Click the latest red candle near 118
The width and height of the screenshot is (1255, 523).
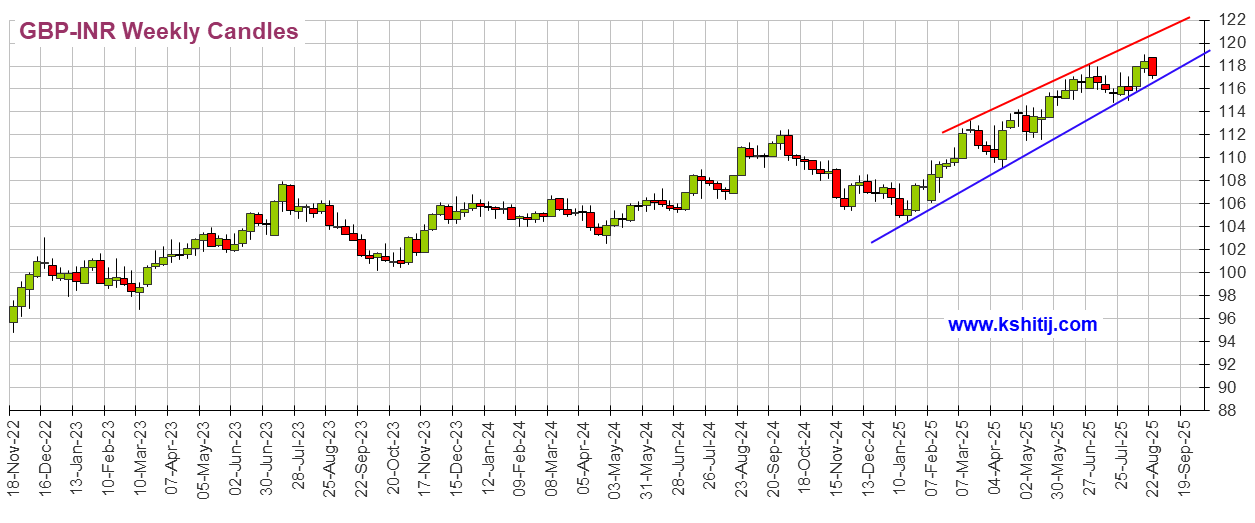click(1152, 66)
